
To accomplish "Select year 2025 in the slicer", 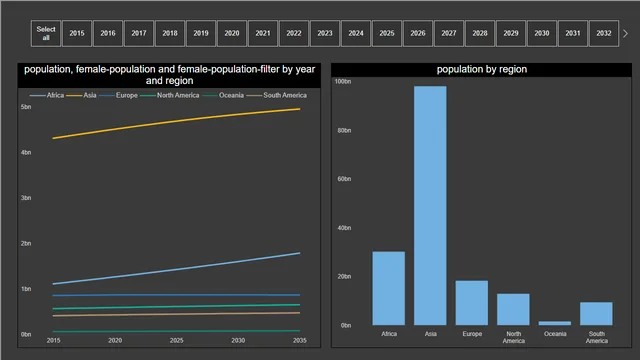I will tap(387, 33).
